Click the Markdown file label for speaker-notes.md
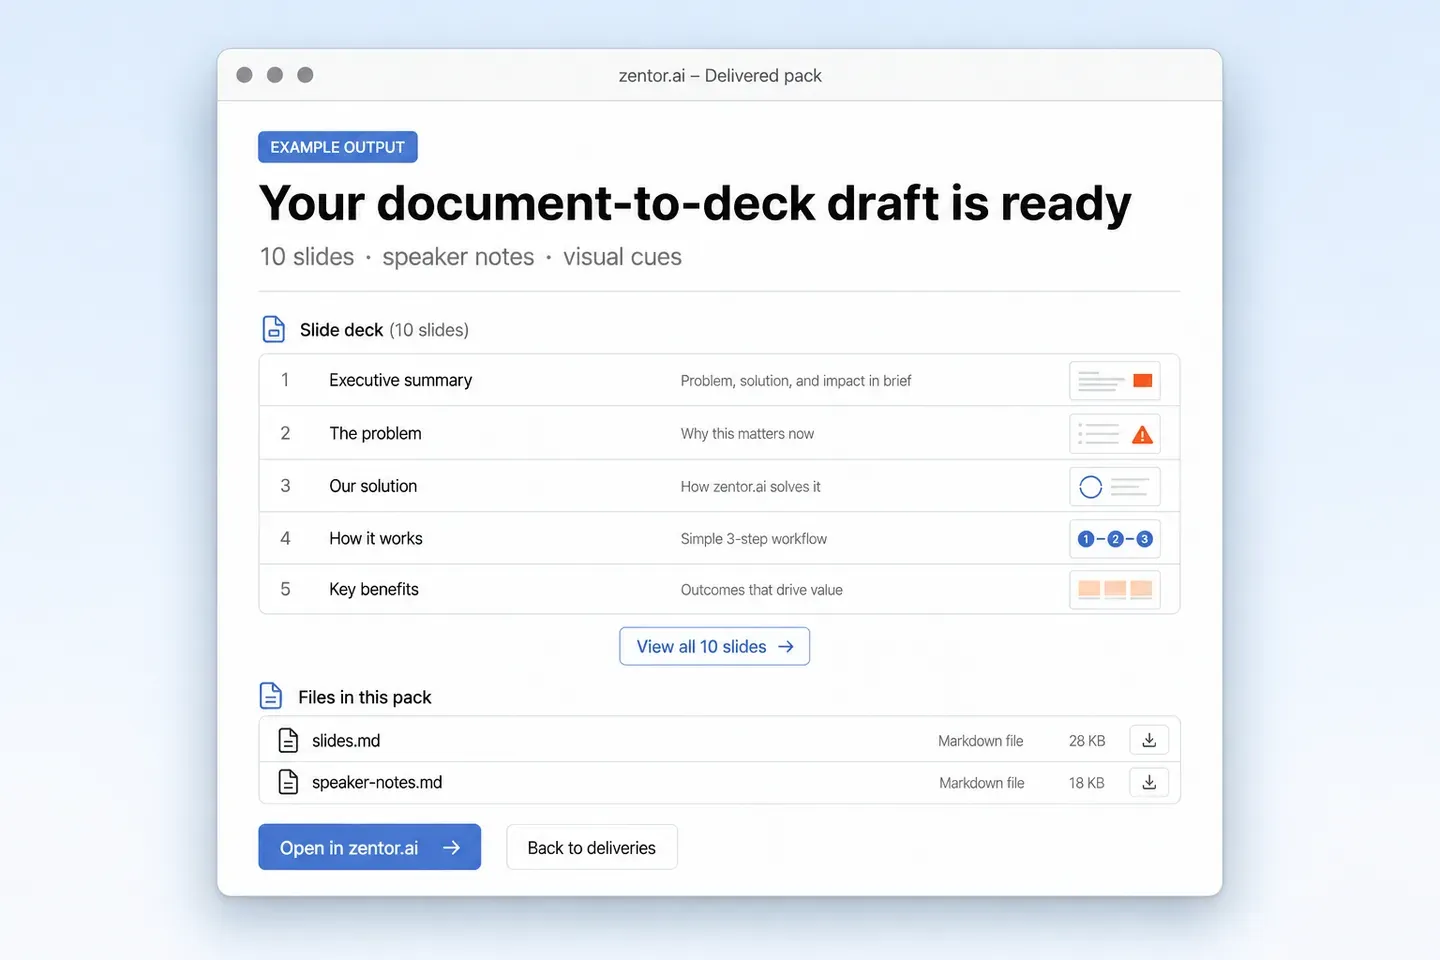The height and width of the screenshot is (960, 1440). click(982, 783)
